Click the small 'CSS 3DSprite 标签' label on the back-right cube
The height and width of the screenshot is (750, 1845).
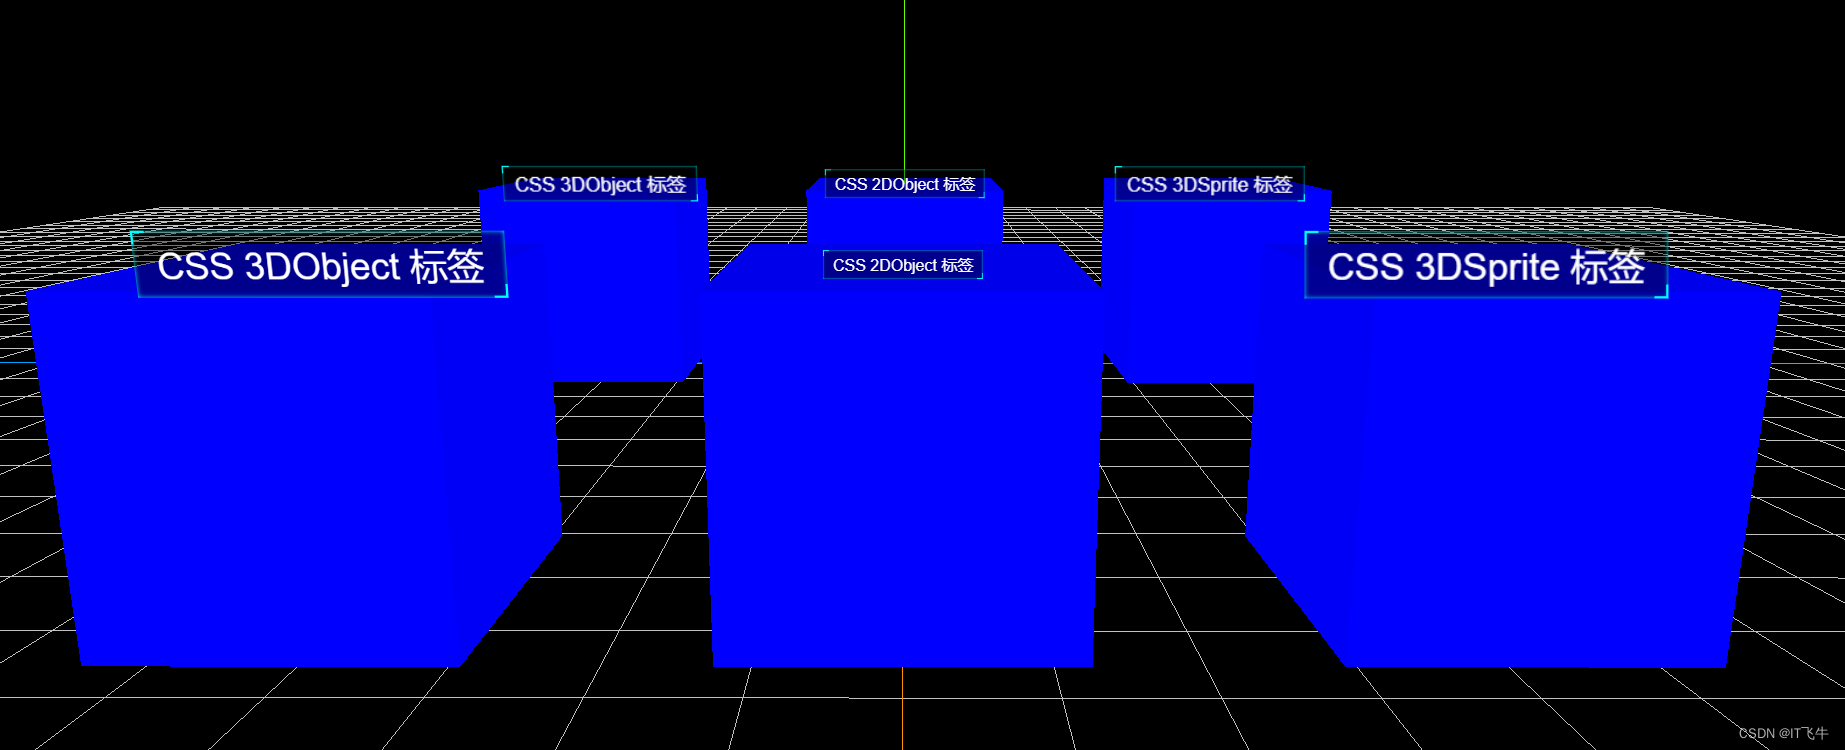coord(1210,184)
